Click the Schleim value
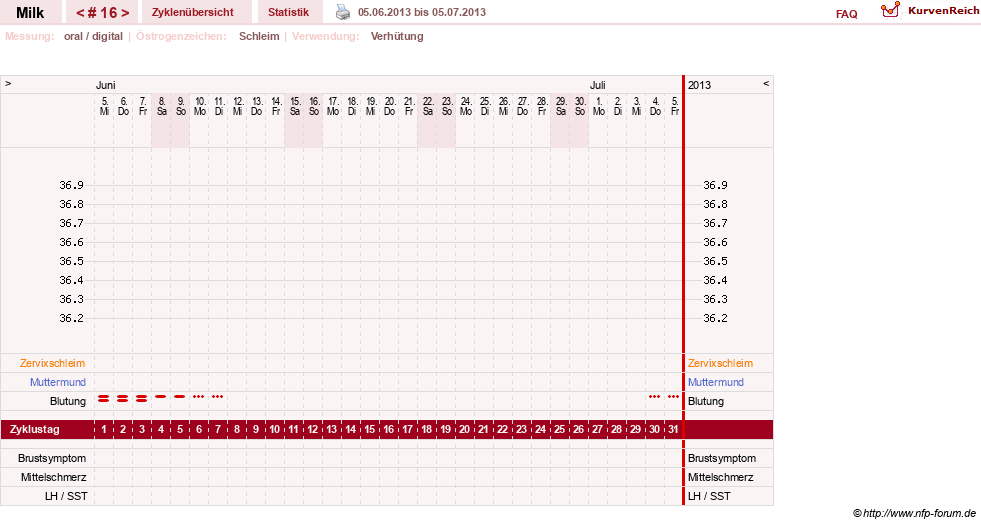The height and width of the screenshot is (525, 981). tap(259, 36)
